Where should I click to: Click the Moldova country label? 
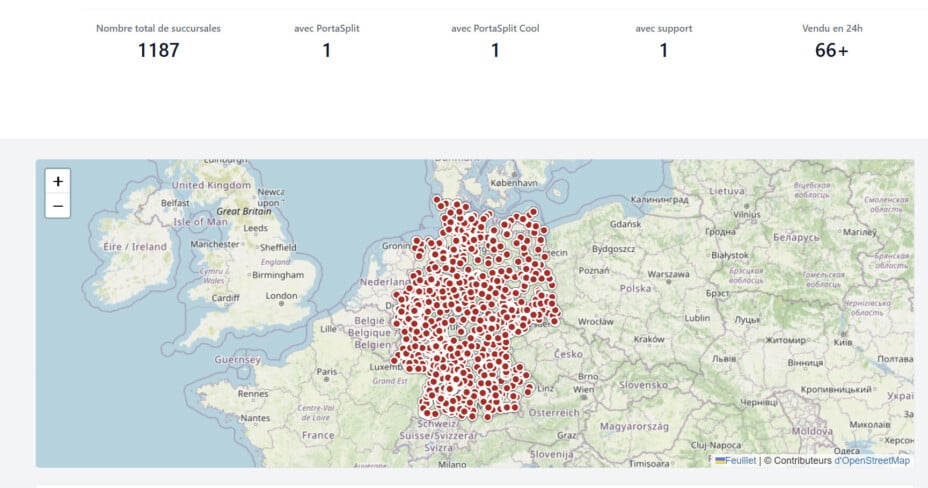(x=812, y=431)
